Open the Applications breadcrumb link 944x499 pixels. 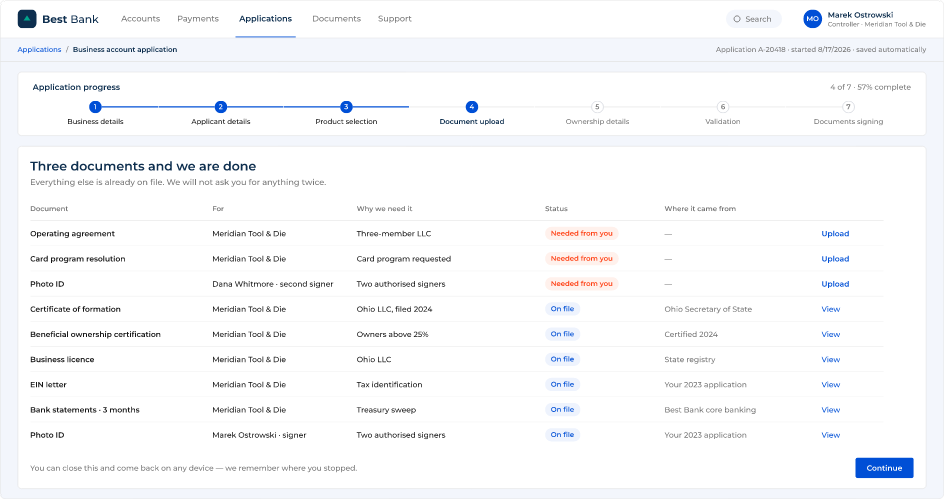[39, 49]
